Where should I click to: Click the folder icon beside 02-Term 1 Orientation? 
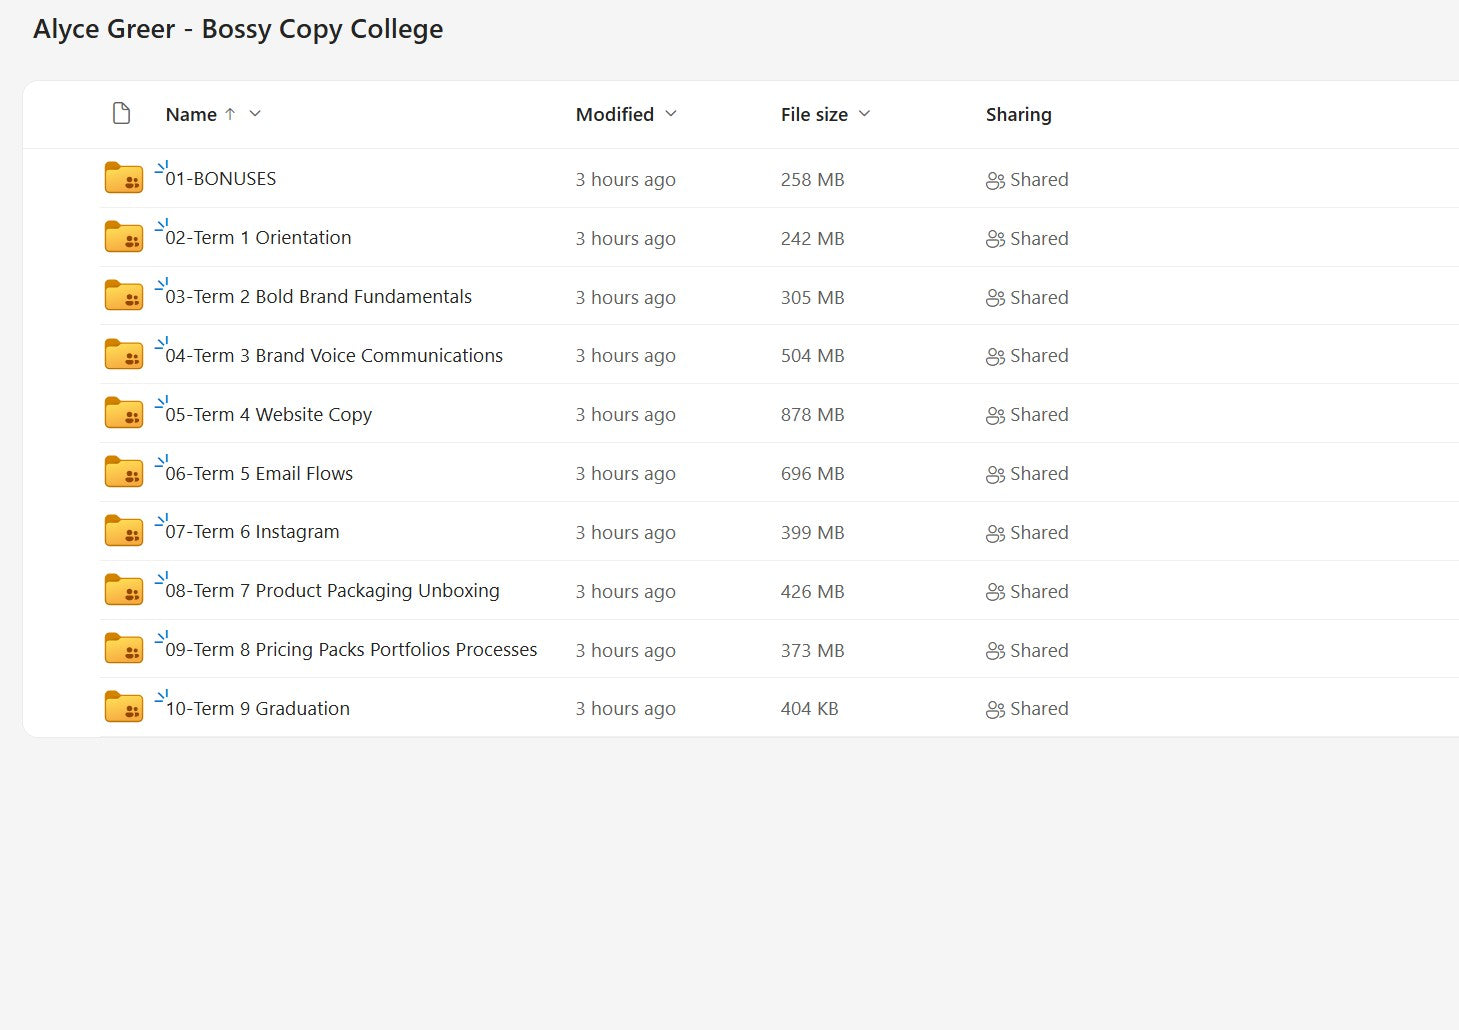tap(122, 236)
